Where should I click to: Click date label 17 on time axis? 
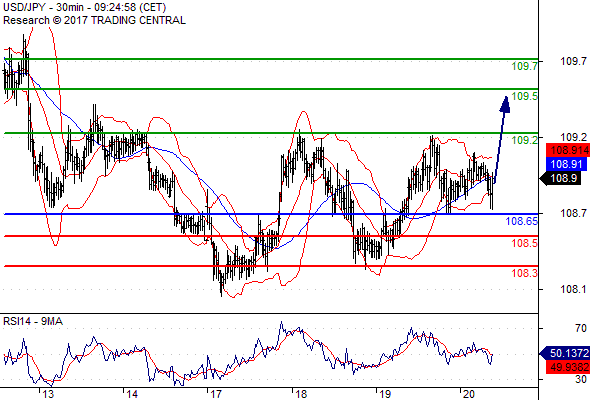pyautogui.click(x=216, y=394)
